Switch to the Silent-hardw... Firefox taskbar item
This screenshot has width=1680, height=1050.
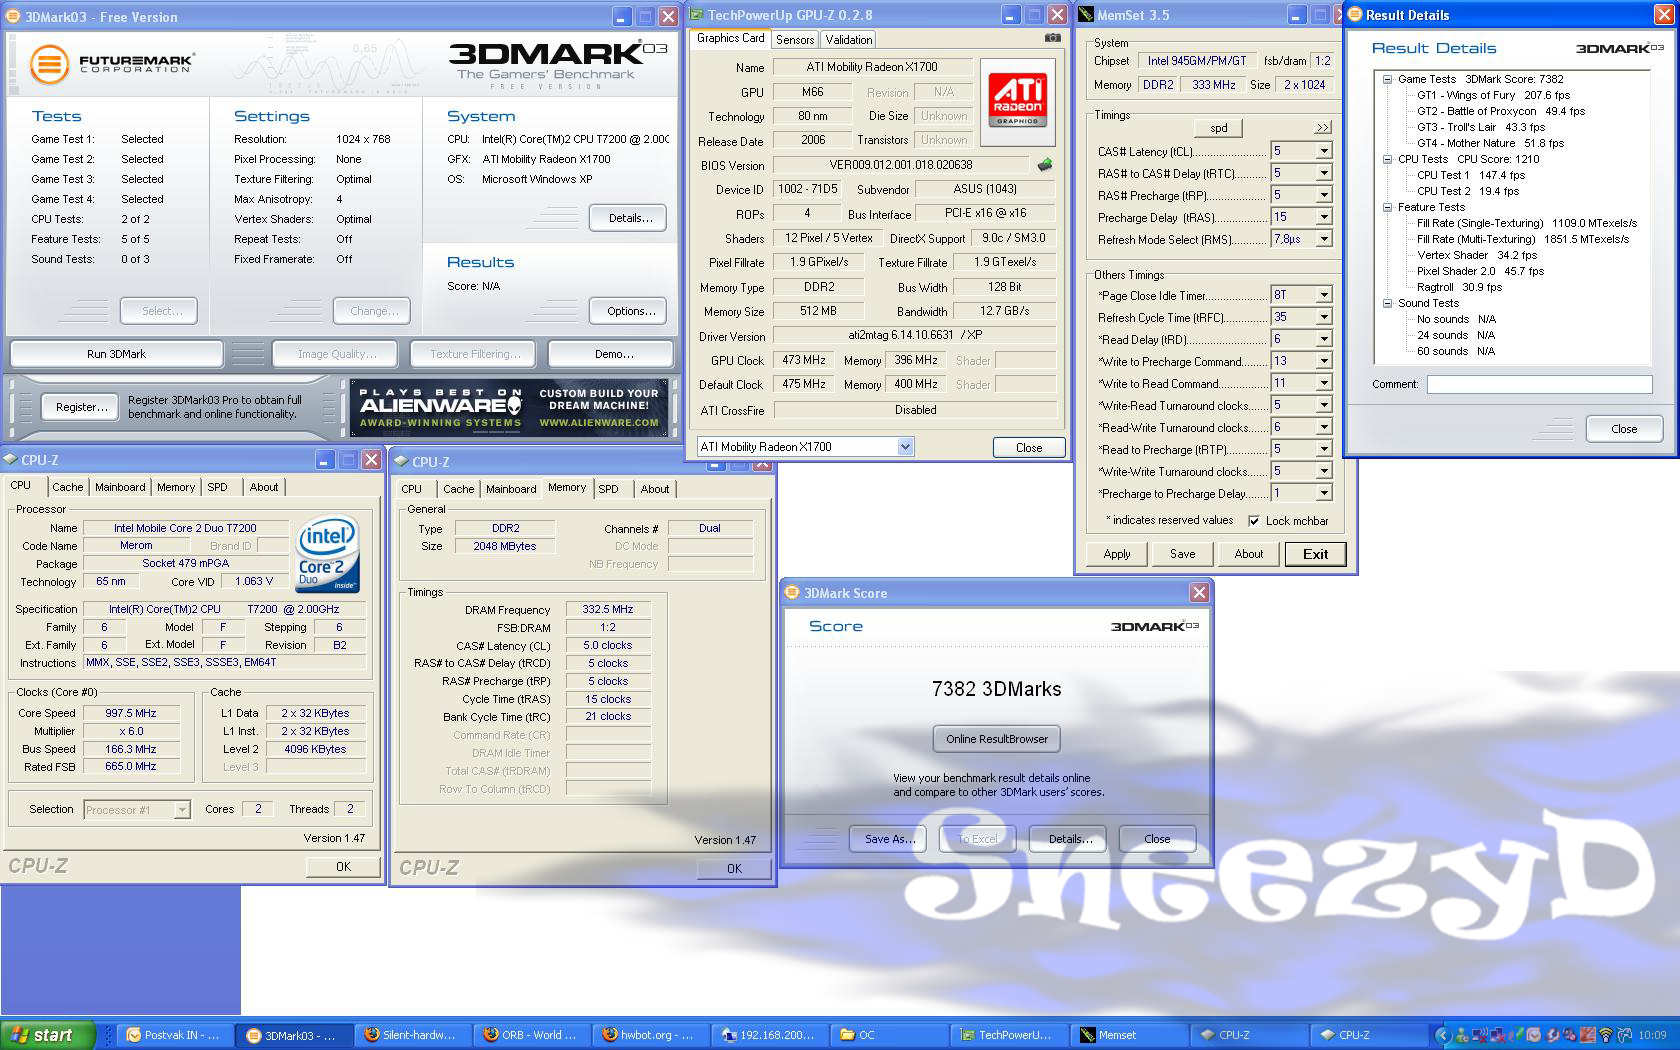414,1035
